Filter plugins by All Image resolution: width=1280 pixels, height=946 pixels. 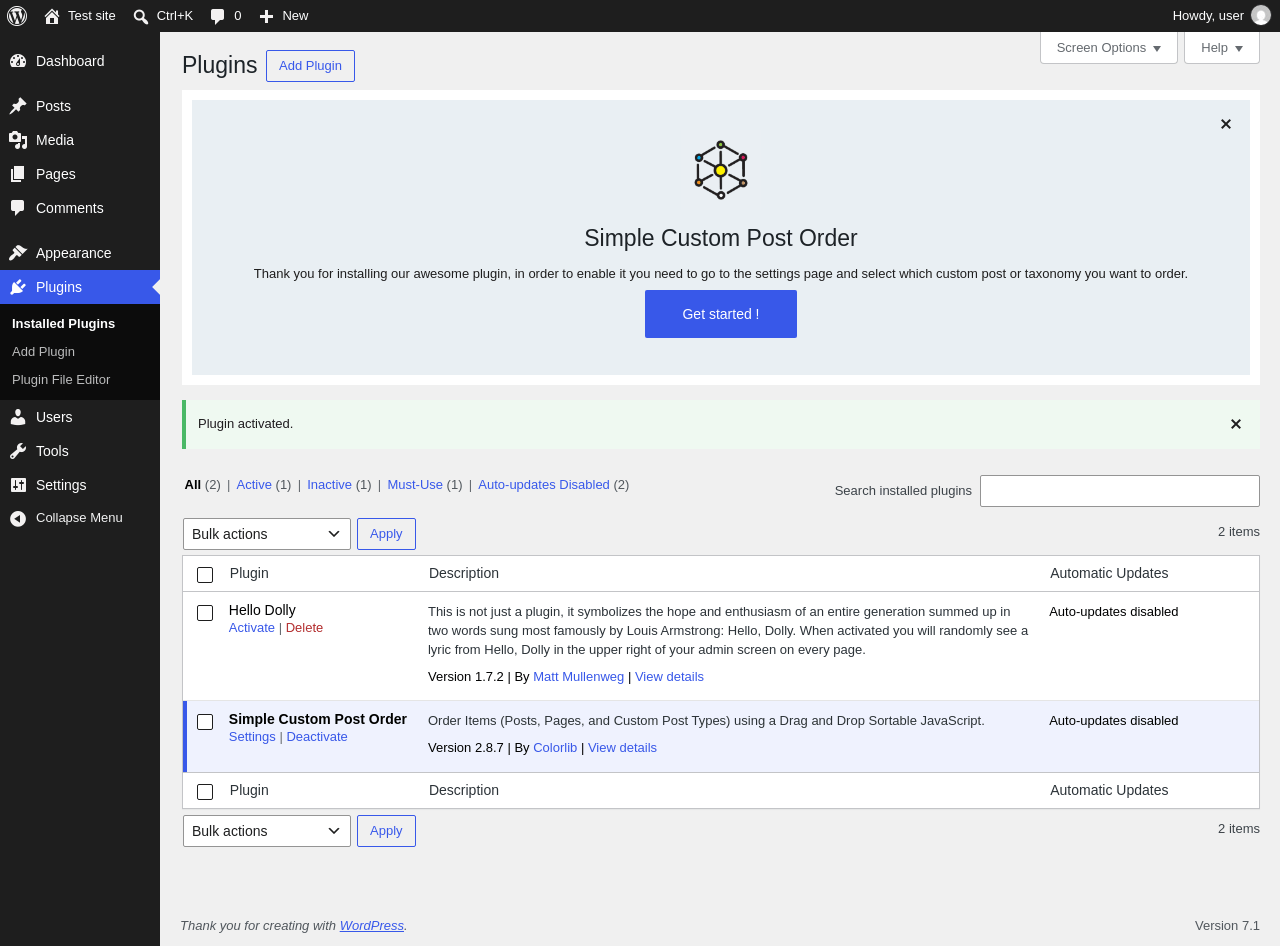point(193,484)
